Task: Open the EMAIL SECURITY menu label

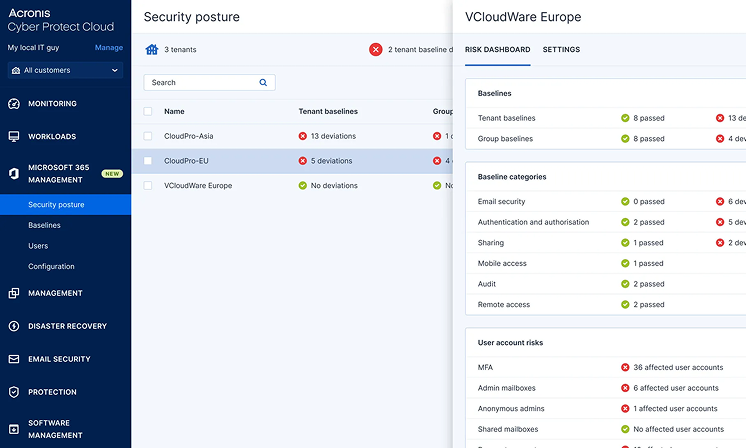Action: [59, 359]
